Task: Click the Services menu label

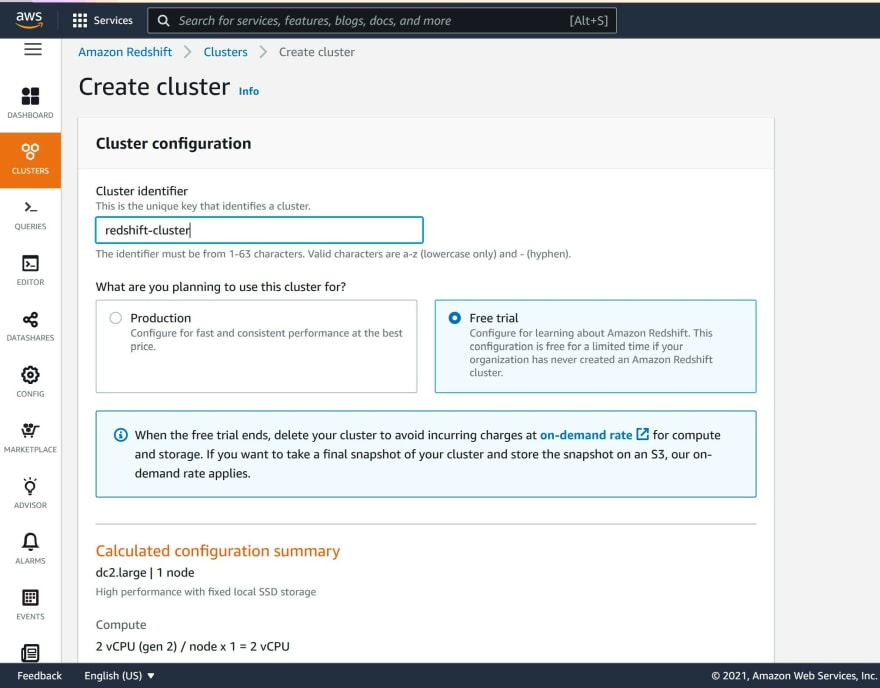Action: click(113, 21)
